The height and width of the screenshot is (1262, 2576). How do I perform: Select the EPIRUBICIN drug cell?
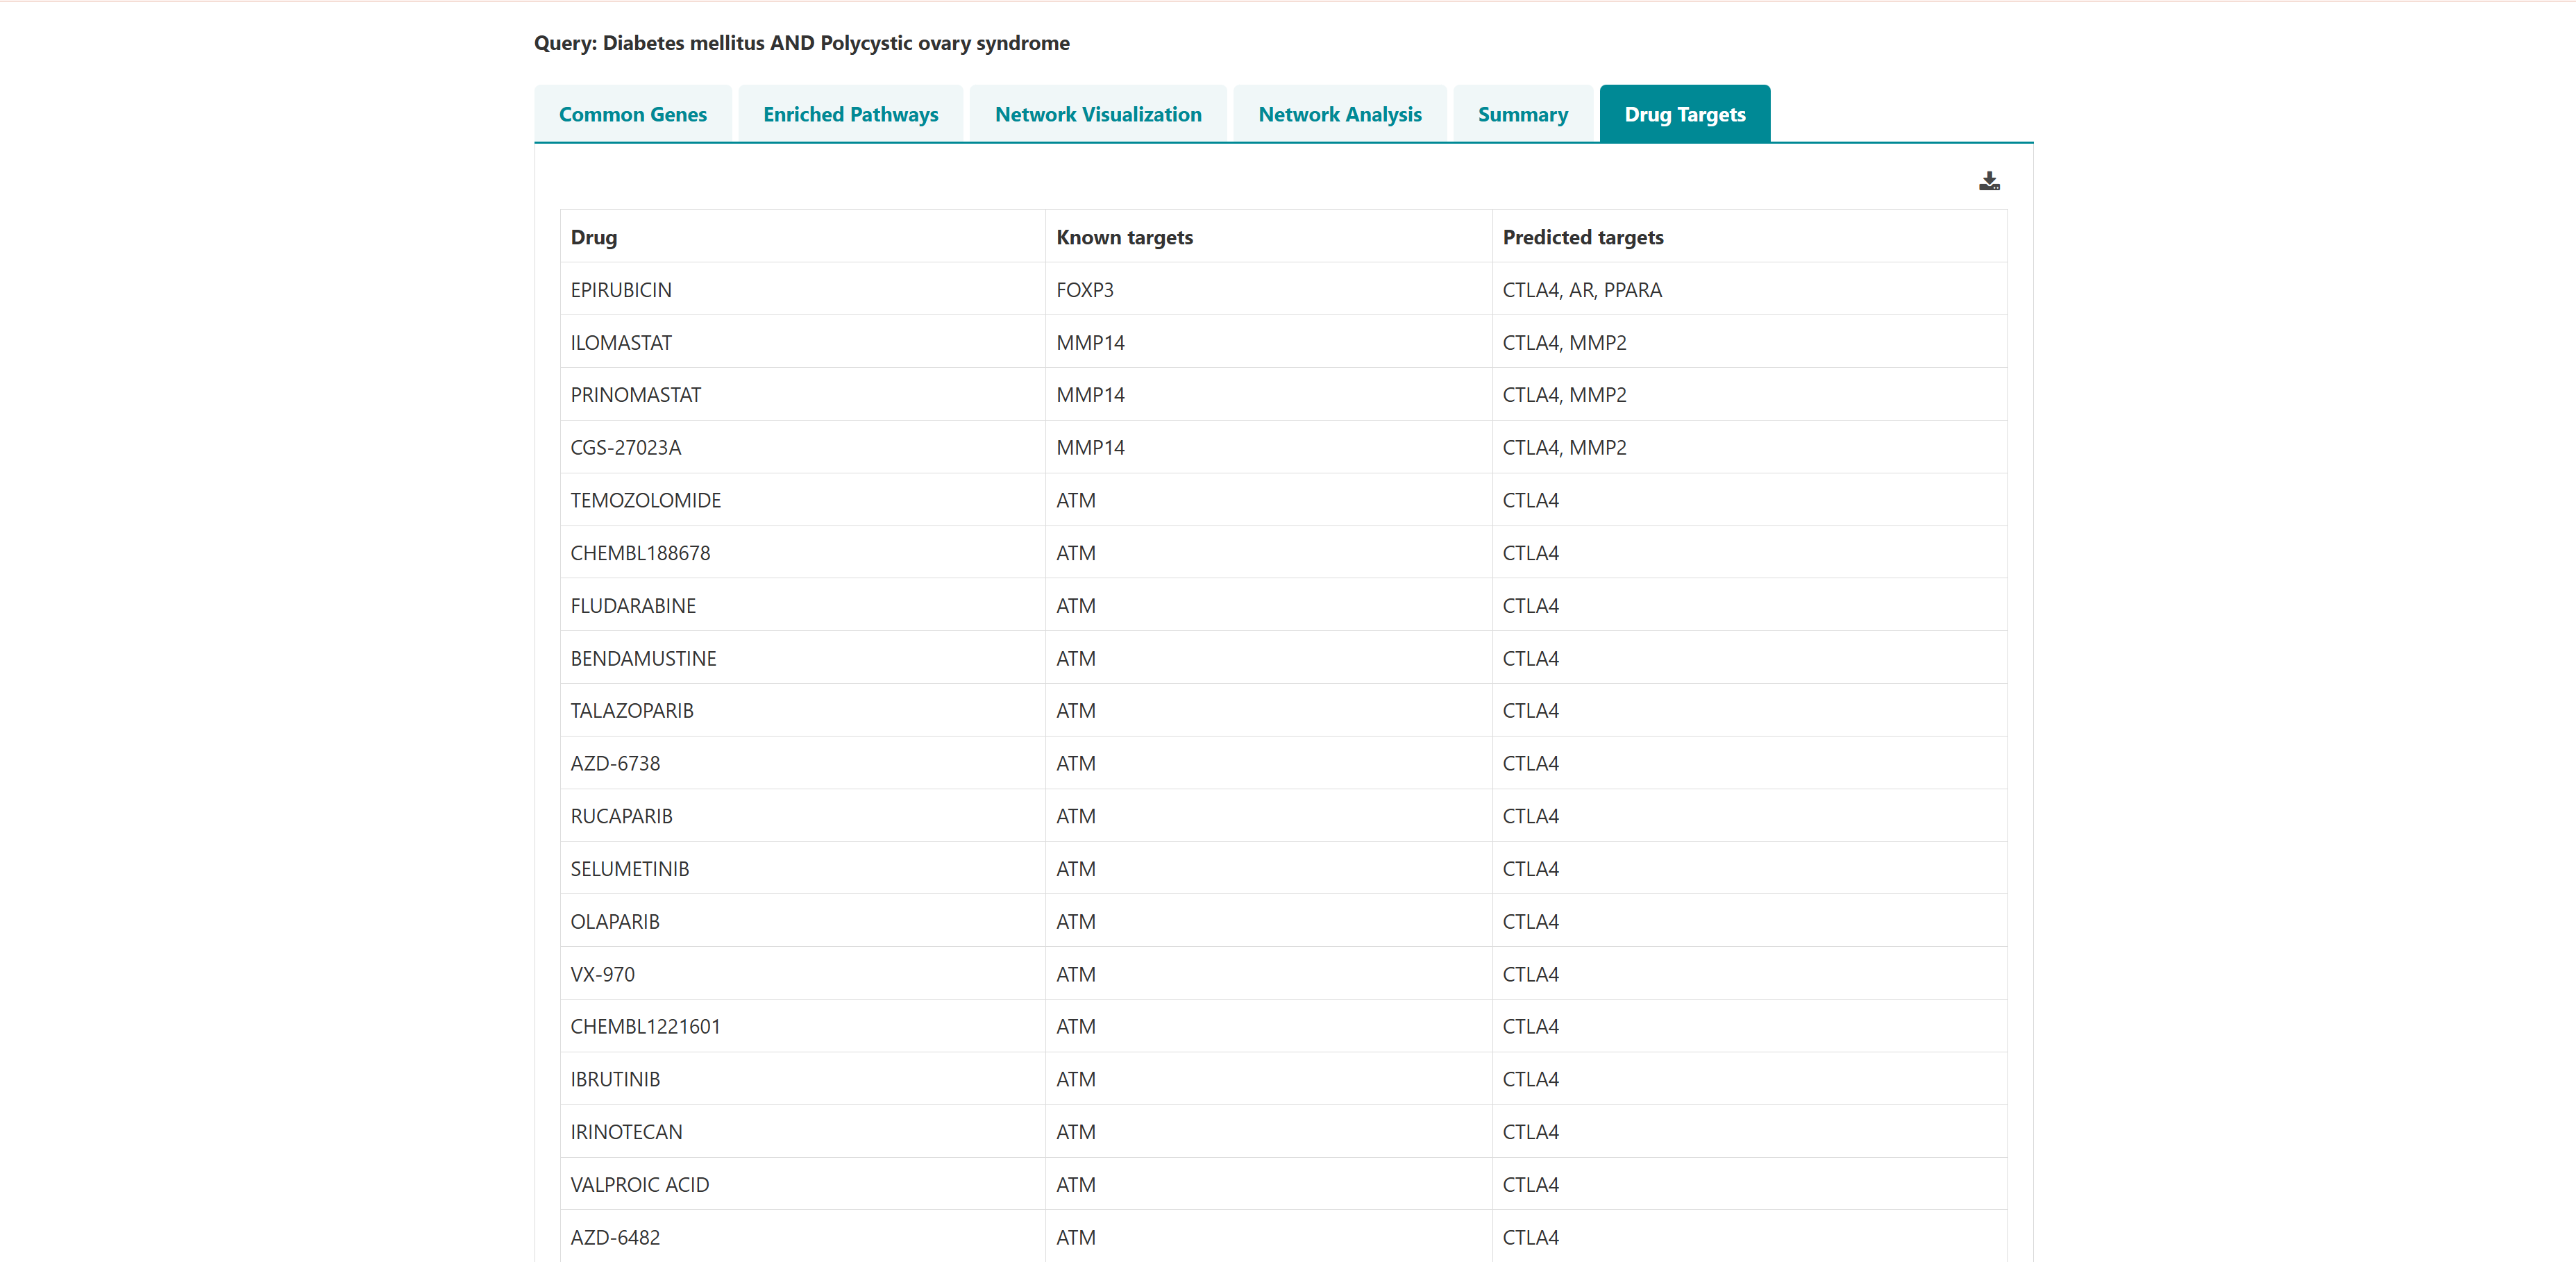(621, 290)
